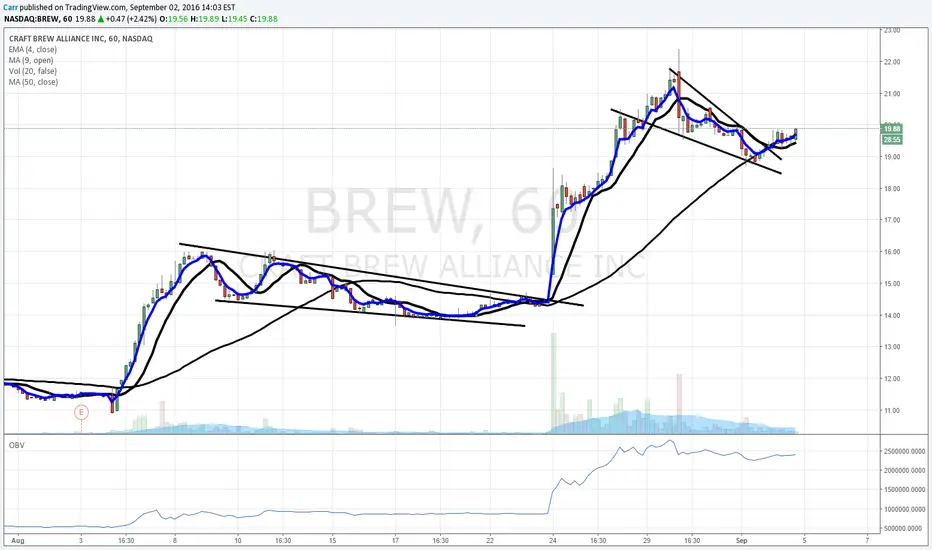The image size is (932, 550).
Task: Click the 14.00 price axis label
Action: (x=892, y=316)
